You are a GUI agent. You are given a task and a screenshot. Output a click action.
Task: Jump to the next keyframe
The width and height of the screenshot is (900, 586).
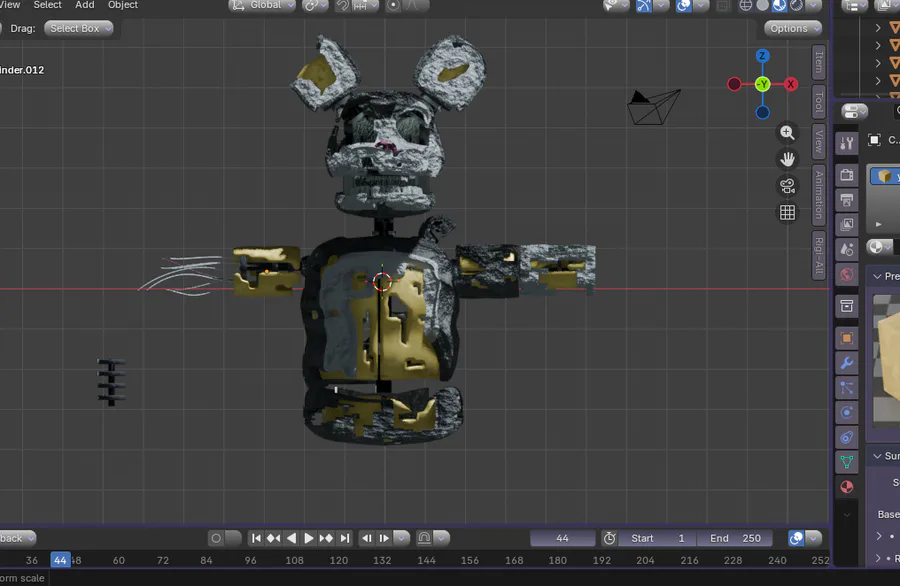(x=326, y=538)
